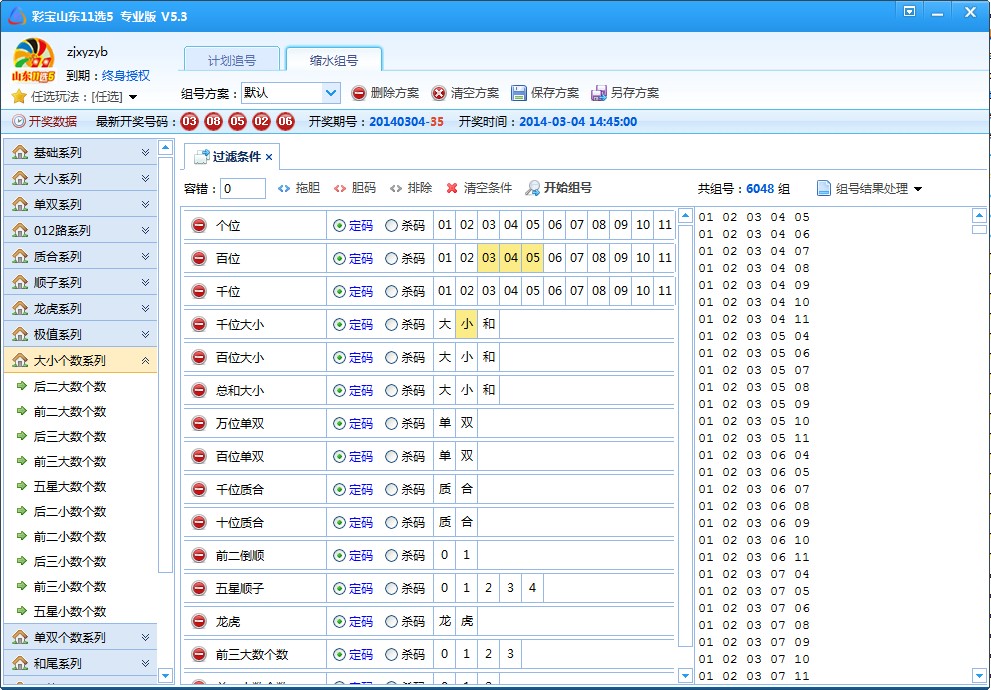The image size is (991, 690).
Task: Open the 组号方案 默认 dropdown
Action: point(331,94)
